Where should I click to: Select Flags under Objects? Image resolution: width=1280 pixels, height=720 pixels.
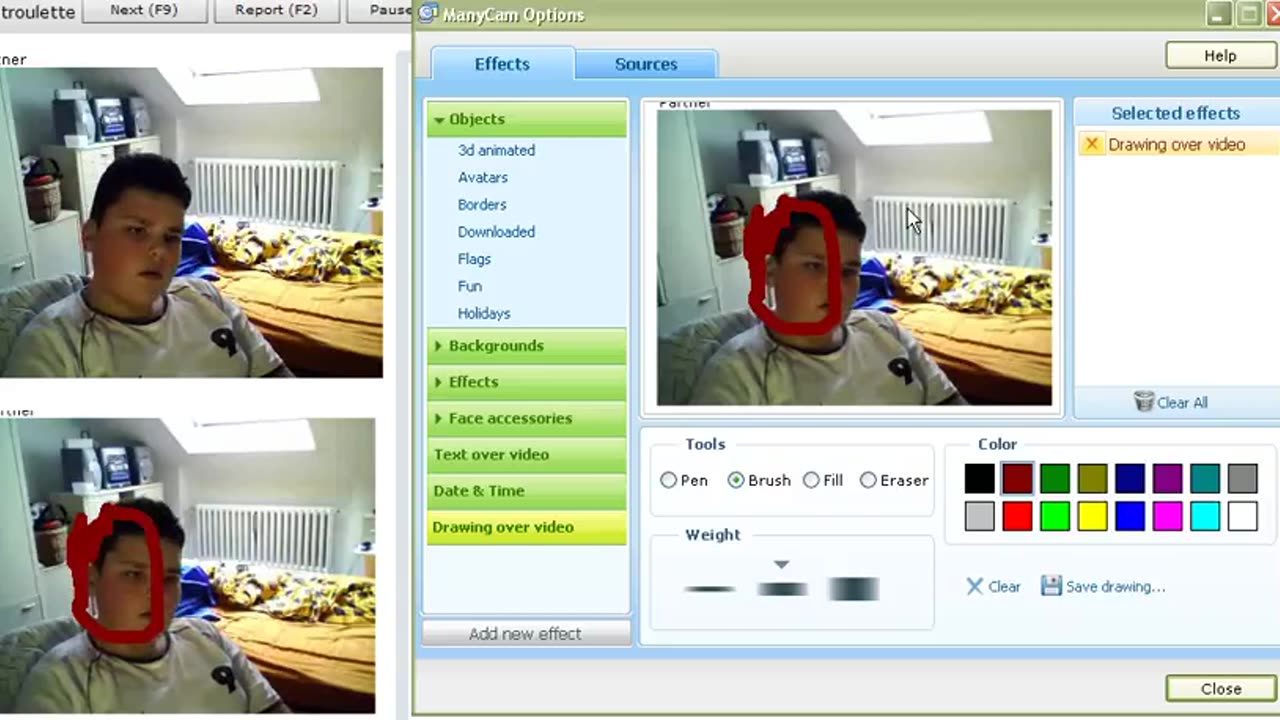474,259
